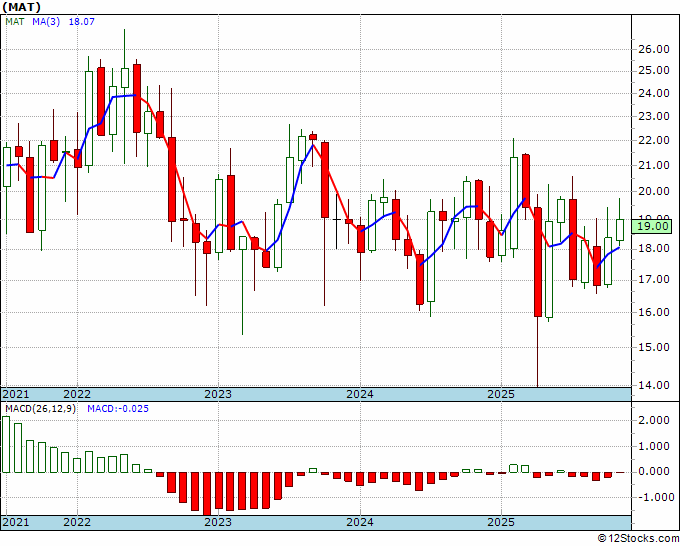
Task: Click the 14.00 price axis label
Action: click(654, 385)
